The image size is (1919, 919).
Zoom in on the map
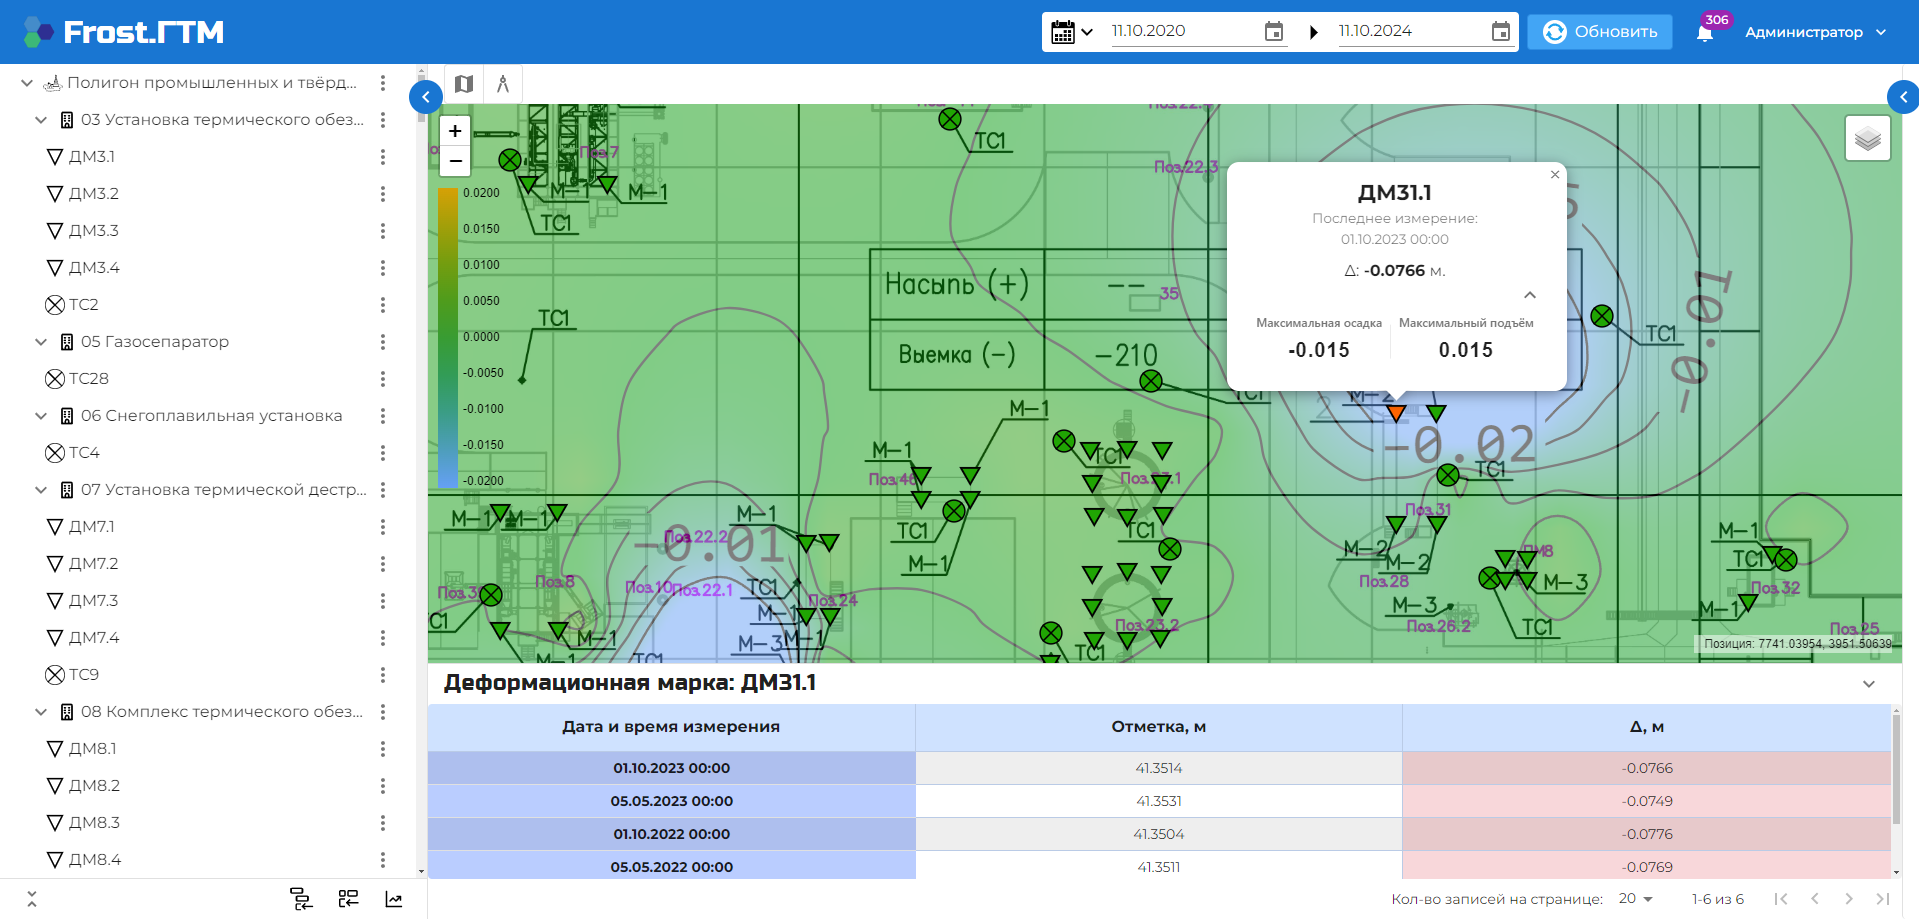point(455,131)
